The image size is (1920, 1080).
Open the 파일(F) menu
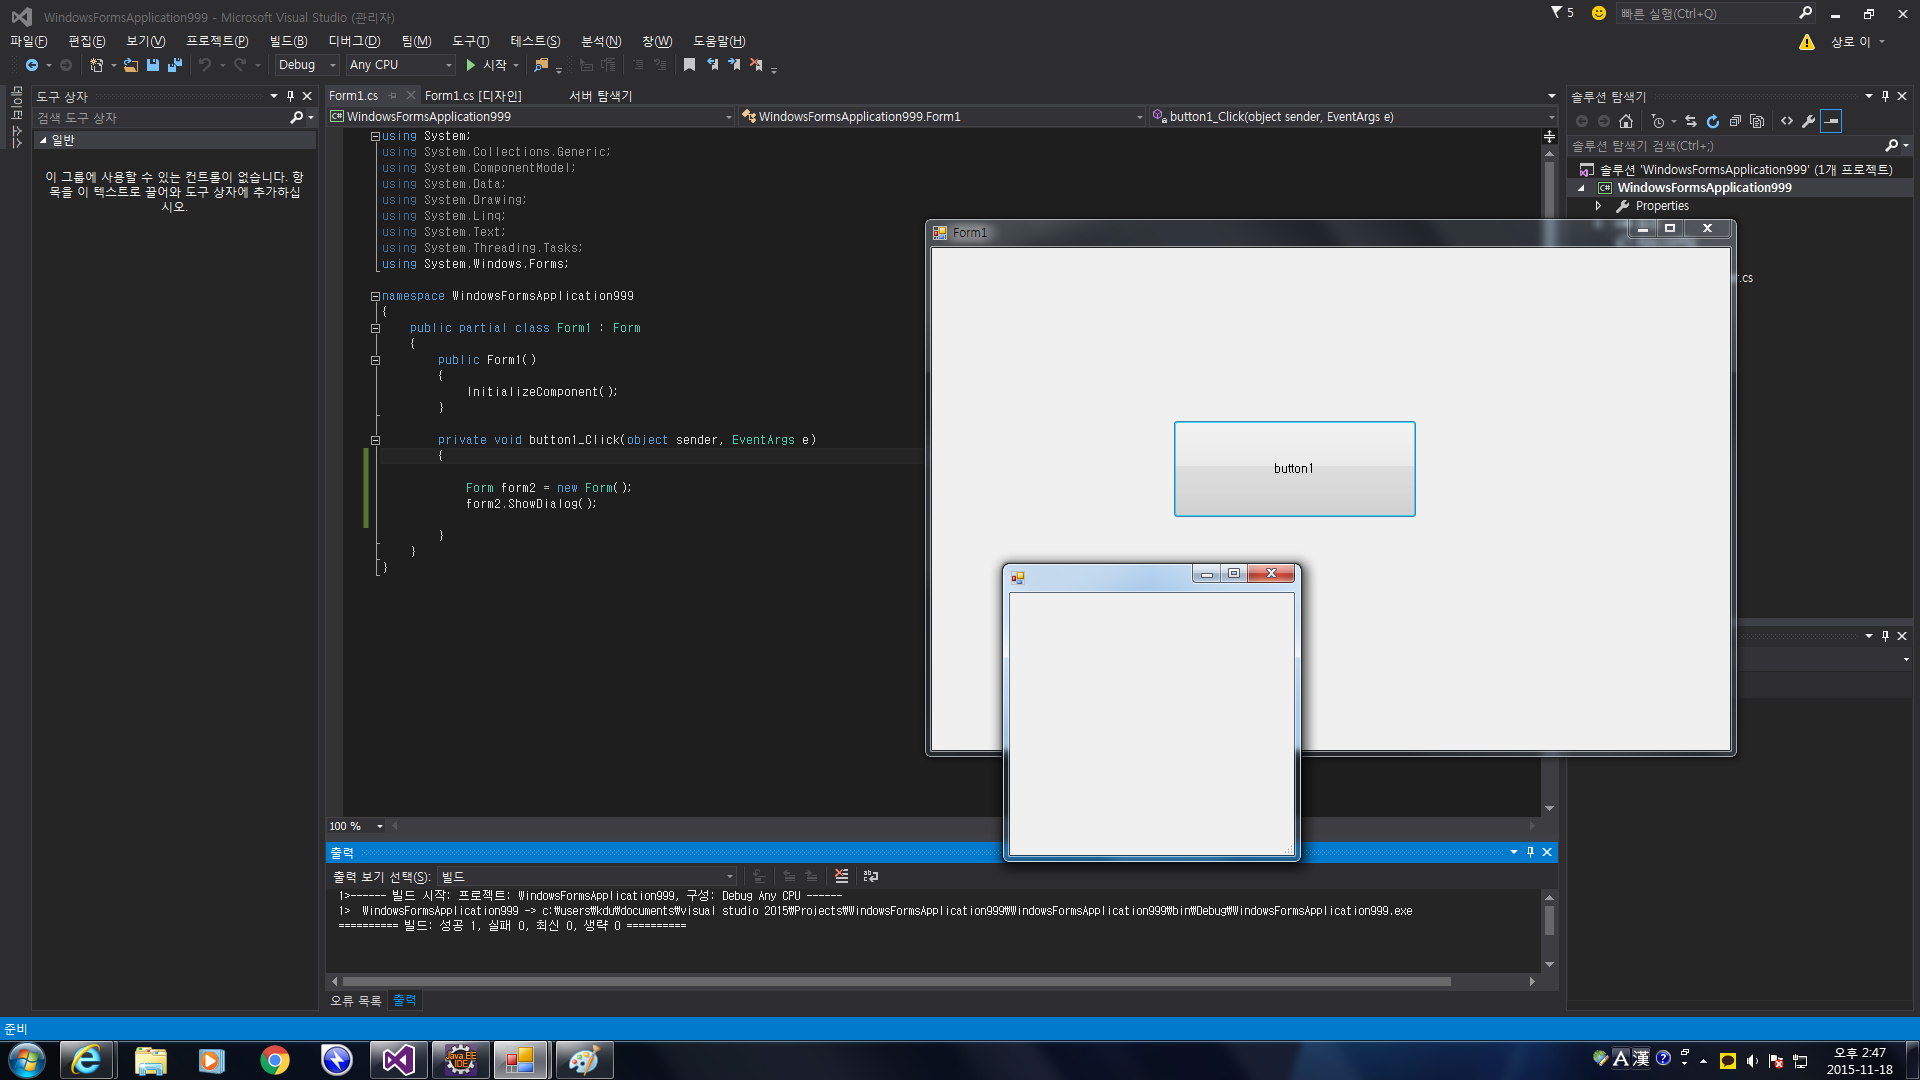coord(29,41)
